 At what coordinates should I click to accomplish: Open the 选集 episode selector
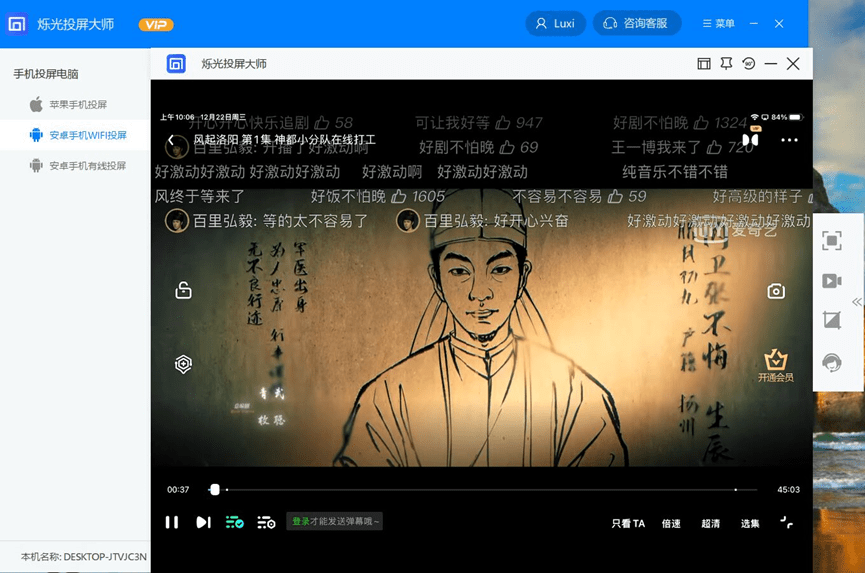point(750,523)
